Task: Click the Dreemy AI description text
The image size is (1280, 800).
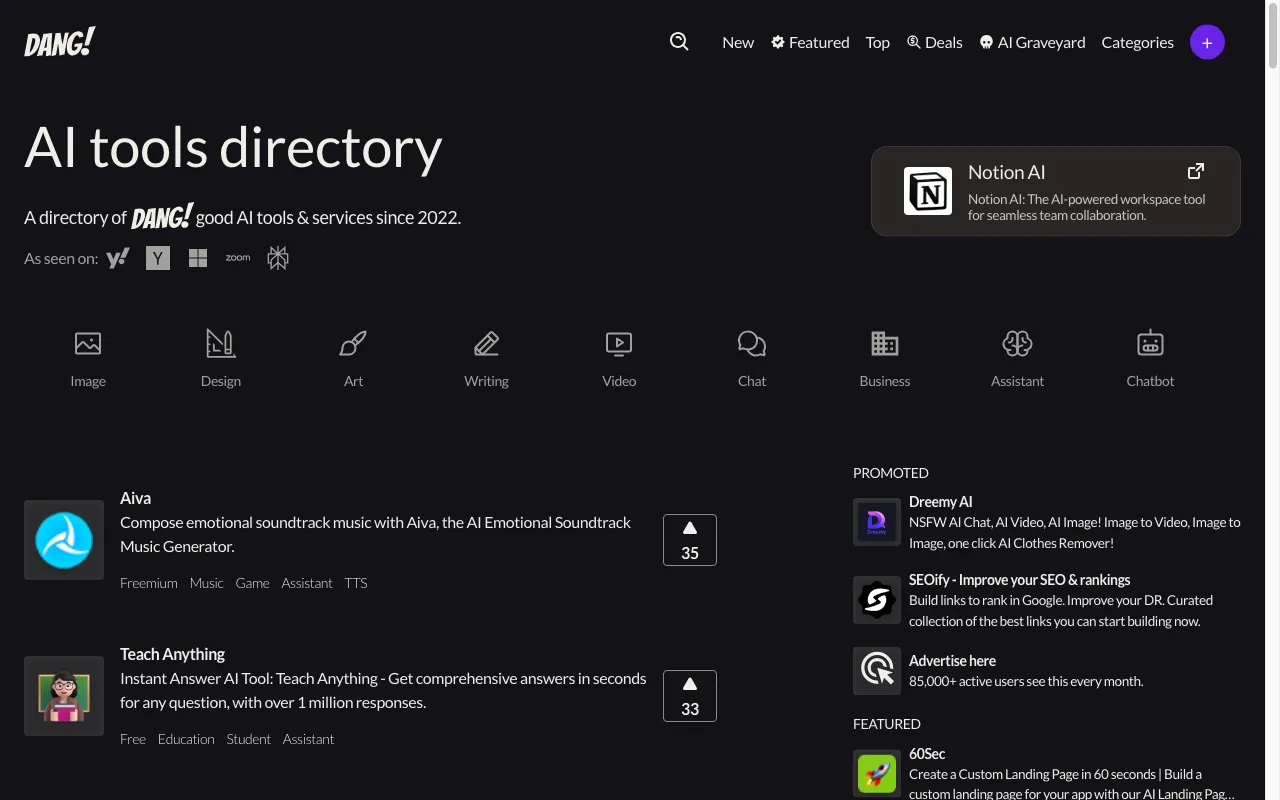Action: tap(1075, 533)
